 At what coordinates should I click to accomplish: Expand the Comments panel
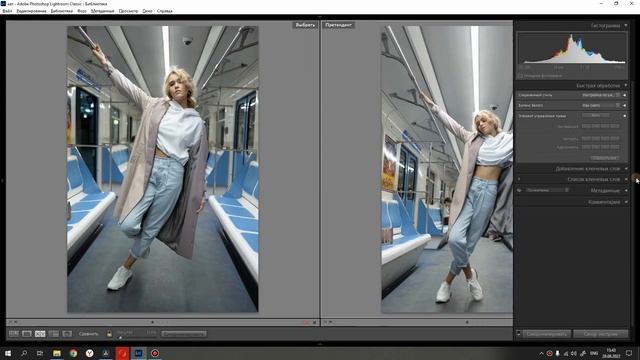pyautogui.click(x=626, y=202)
